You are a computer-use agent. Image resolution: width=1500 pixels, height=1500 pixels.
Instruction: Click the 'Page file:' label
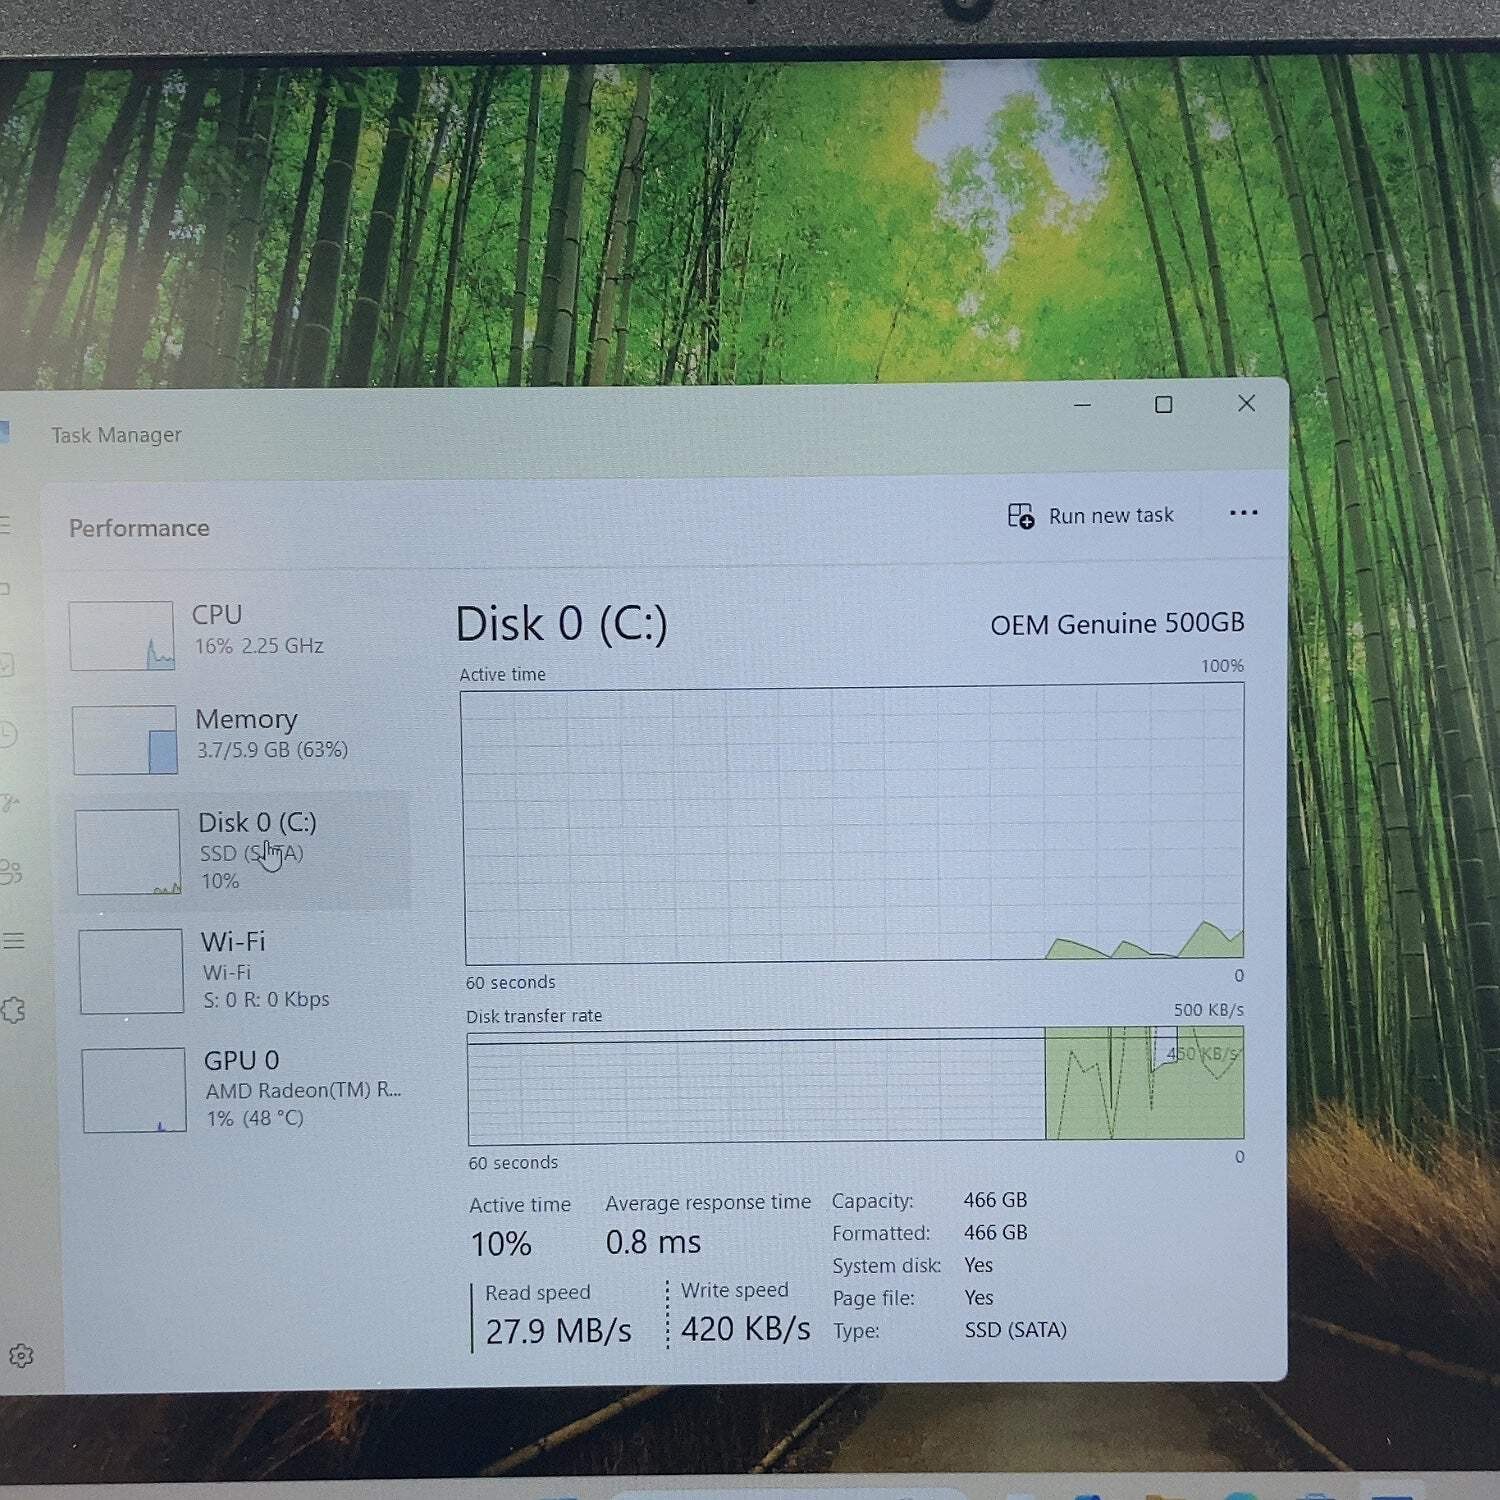click(x=873, y=1298)
